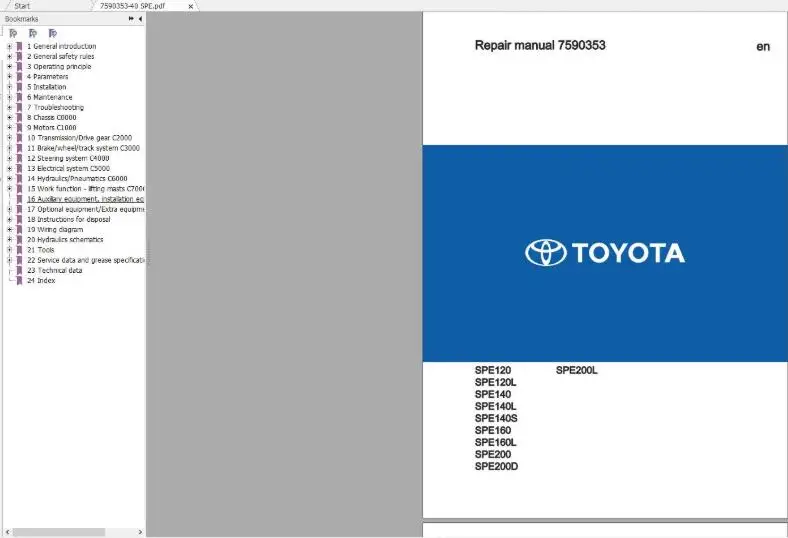The height and width of the screenshot is (538, 788).
Task: Click the left scroll arrow in bookmarks panel
Action: tap(7, 532)
